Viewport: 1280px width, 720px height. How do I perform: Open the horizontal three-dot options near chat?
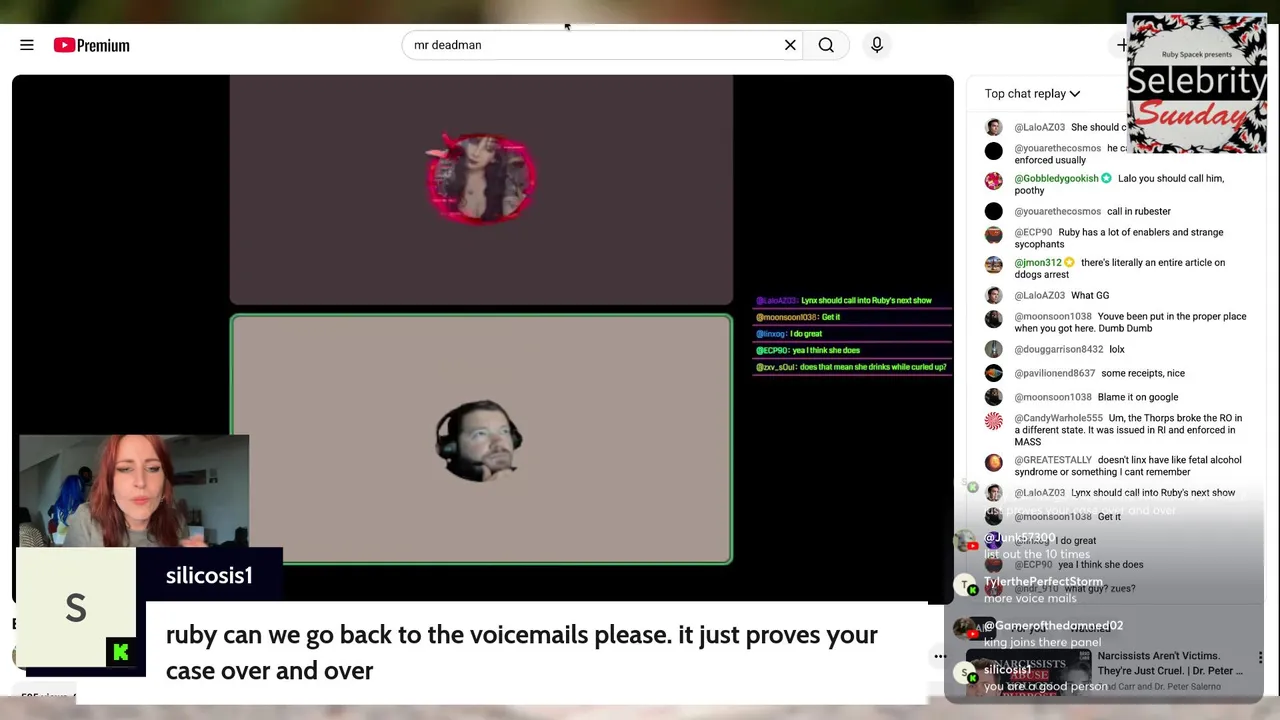pos(940,657)
